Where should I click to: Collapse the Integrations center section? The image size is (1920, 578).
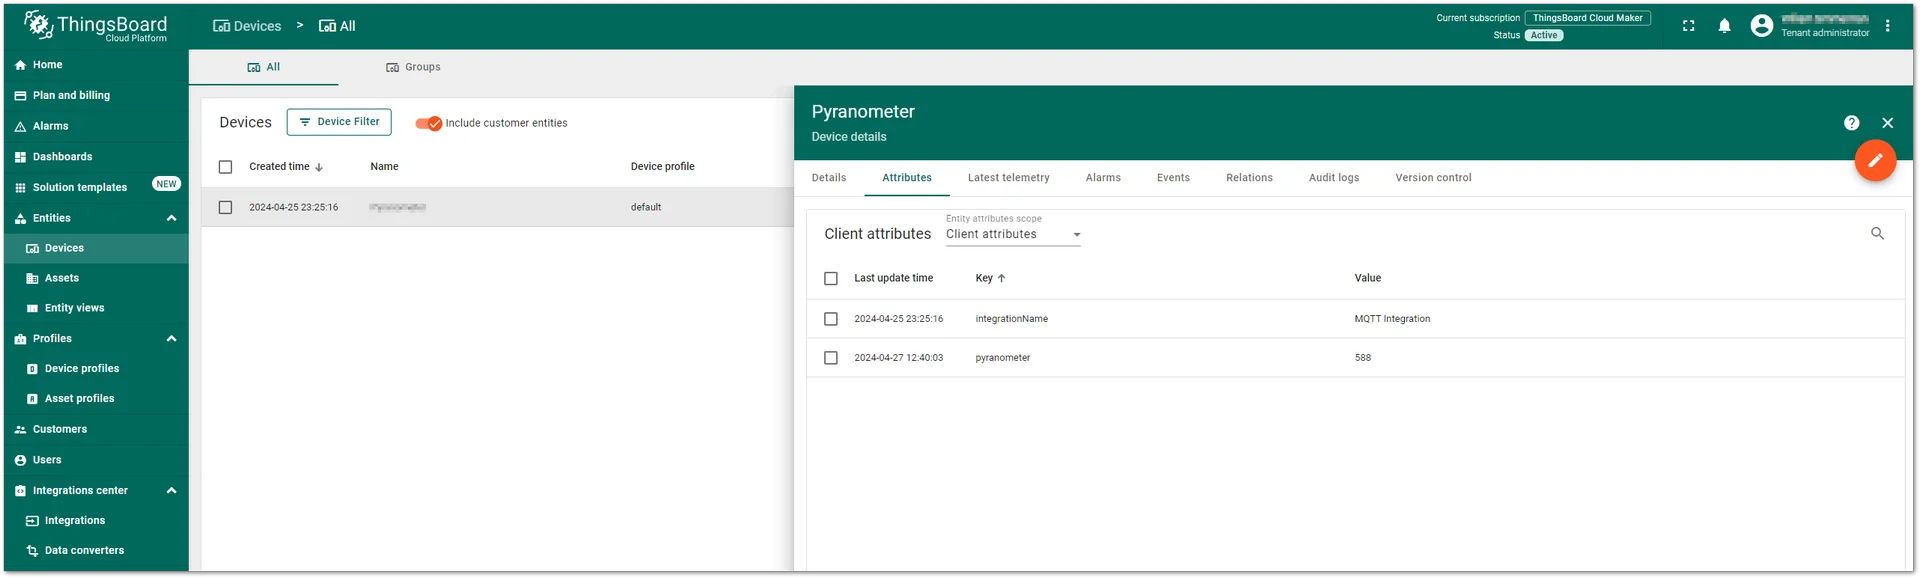click(171, 491)
